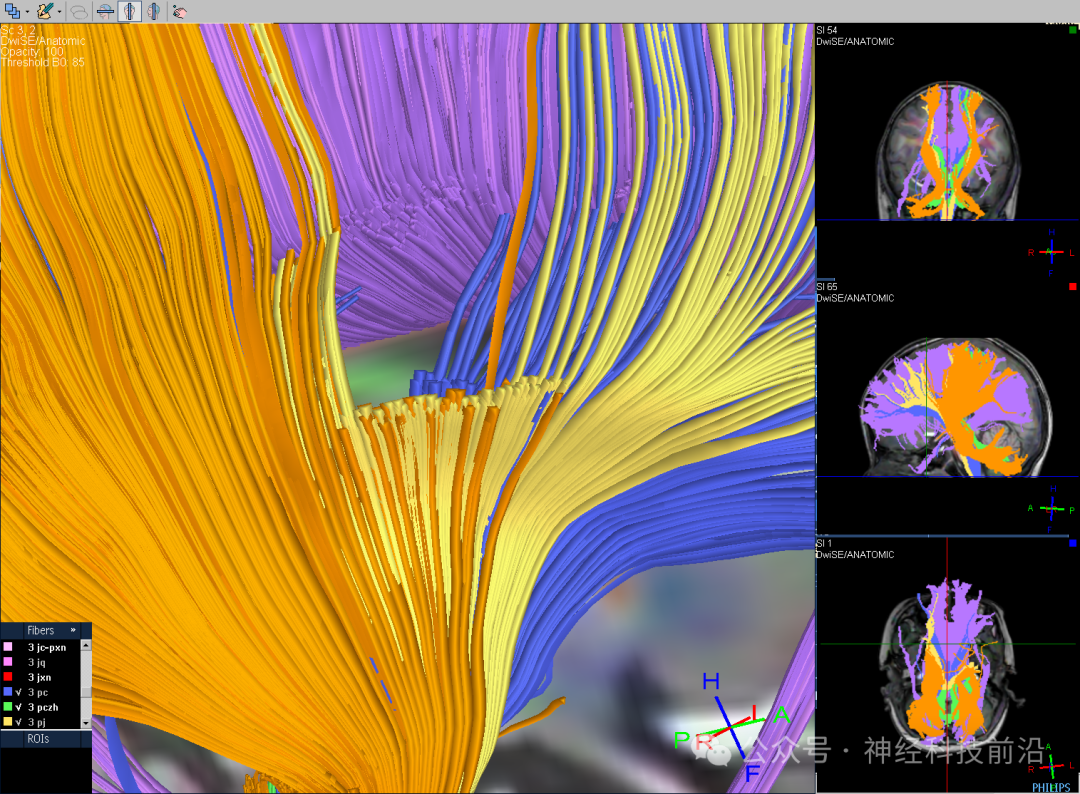The height and width of the screenshot is (794, 1080).
Task: Toggle visibility checkmark of 3 pj fiber
Action: click(19, 722)
